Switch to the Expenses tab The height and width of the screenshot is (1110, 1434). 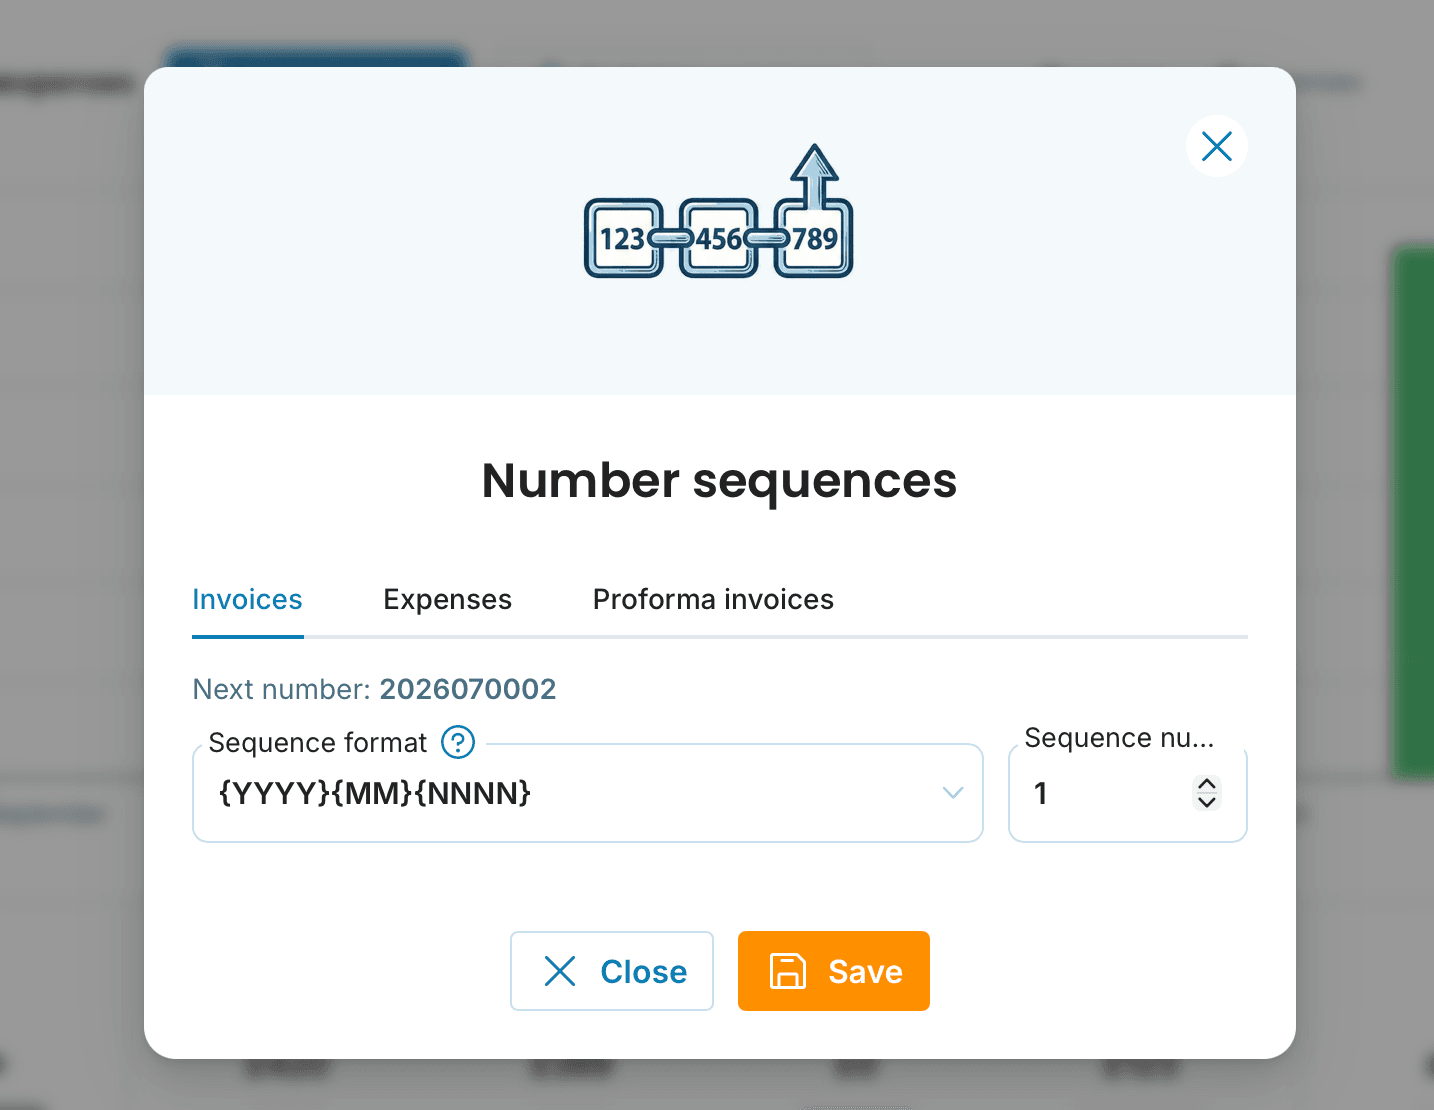coord(447,600)
